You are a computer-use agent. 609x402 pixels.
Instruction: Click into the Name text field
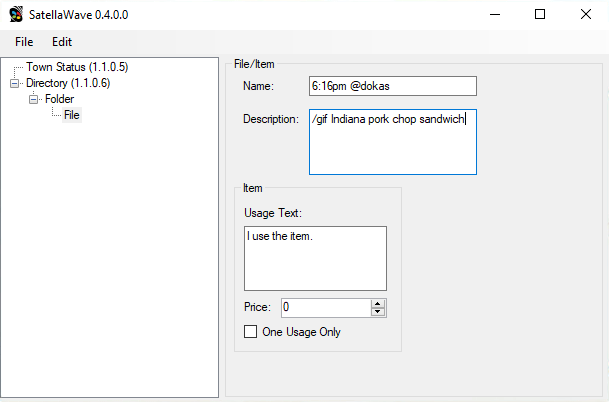coord(392,86)
